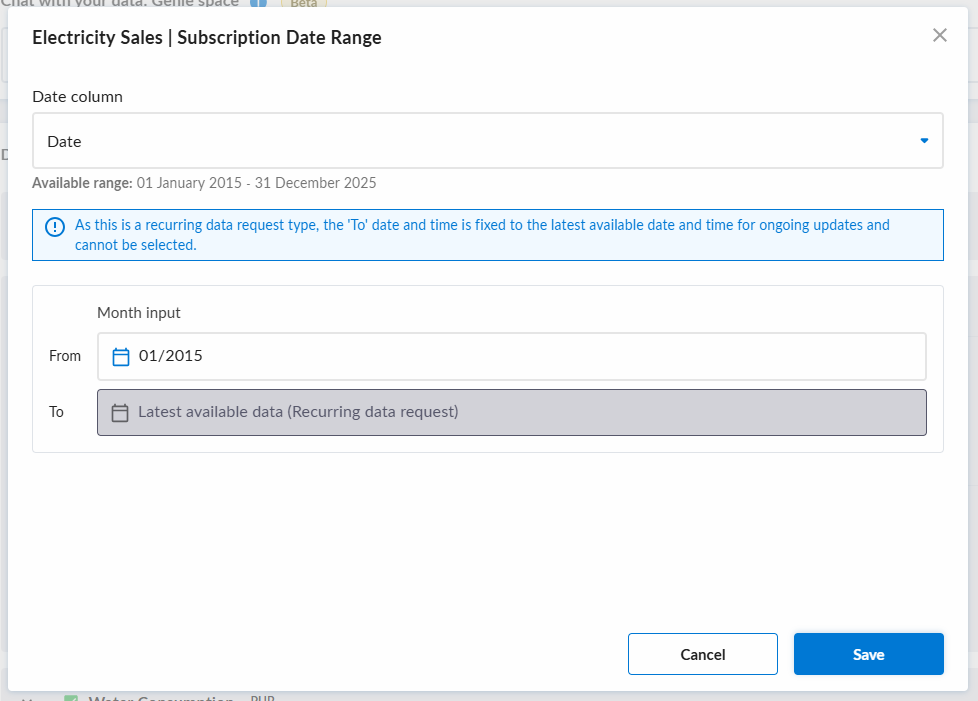Click the From month input 01/2015
Viewport: 978px width, 701px height.
point(511,357)
